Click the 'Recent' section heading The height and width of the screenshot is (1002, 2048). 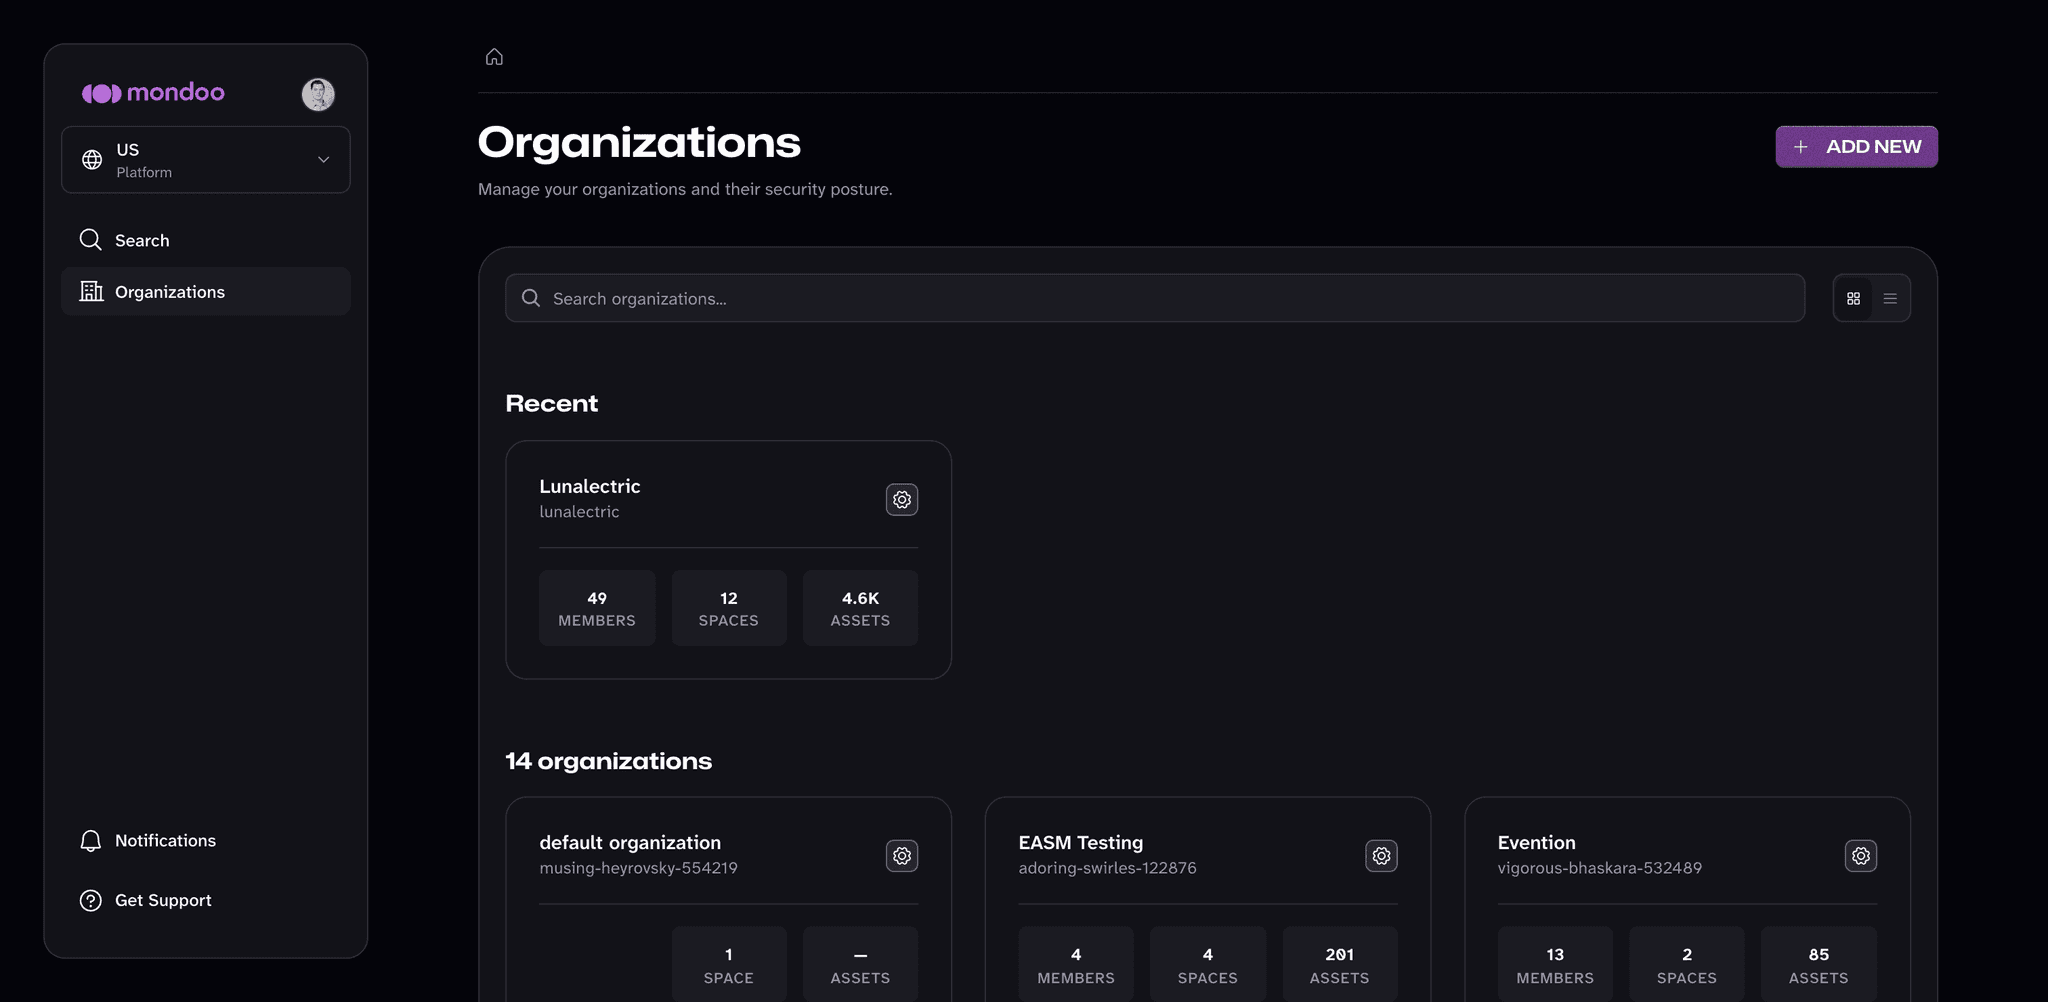[x=552, y=403]
